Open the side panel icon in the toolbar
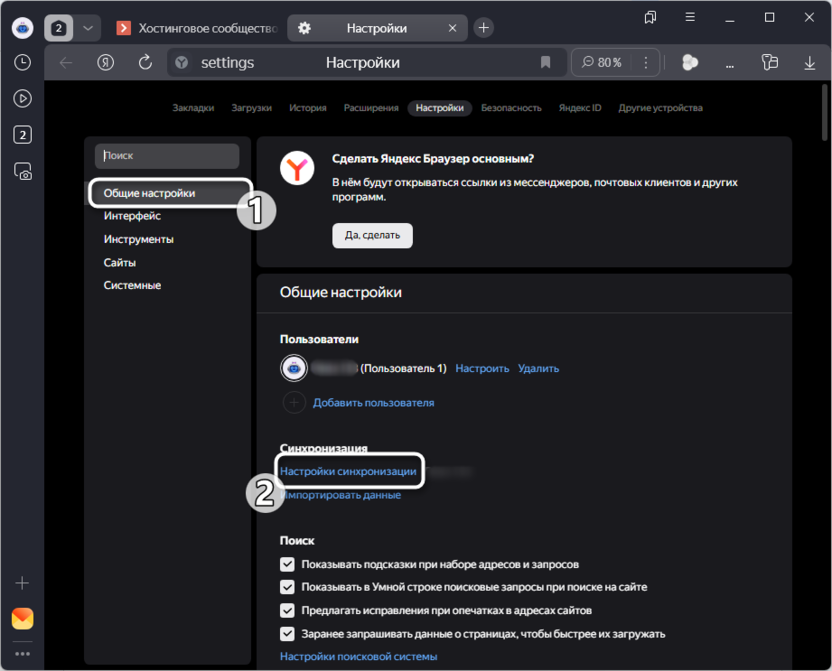The width and height of the screenshot is (832, 671). coord(769,62)
